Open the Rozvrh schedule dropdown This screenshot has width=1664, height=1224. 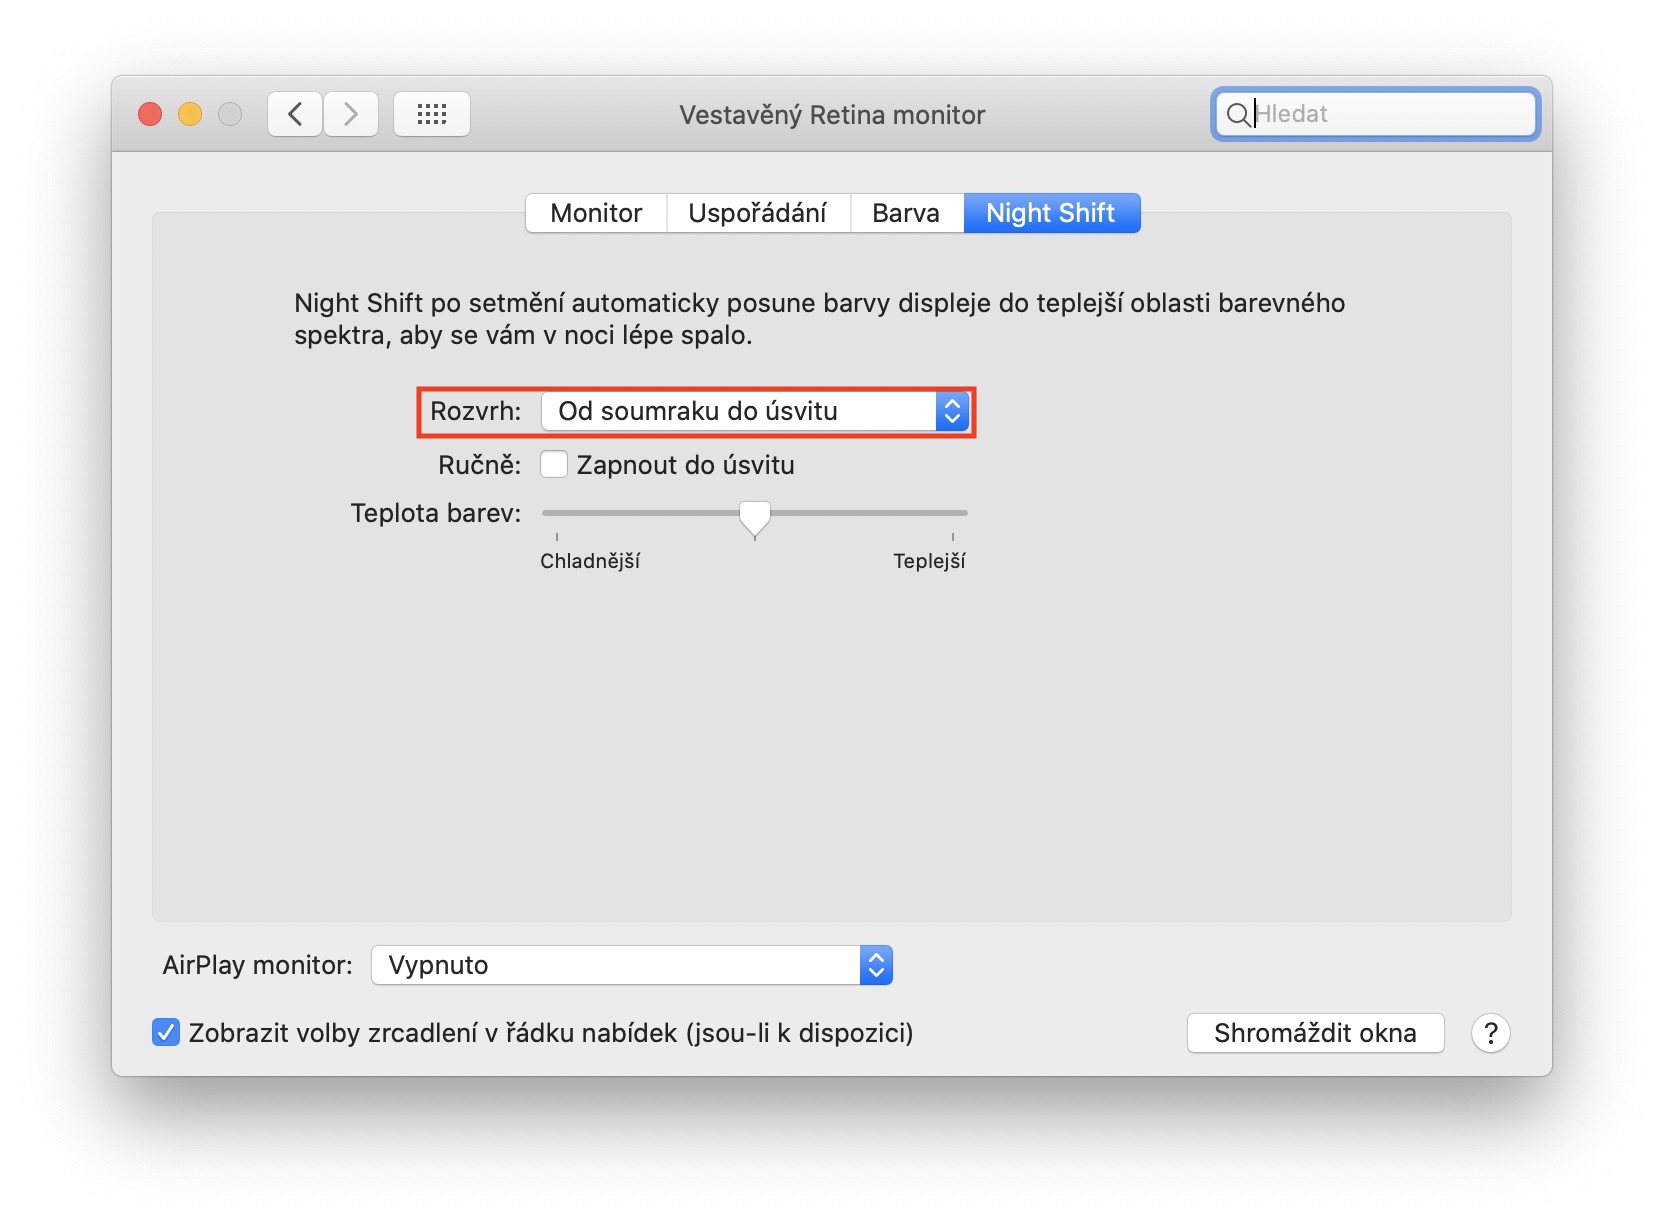[x=755, y=411]
